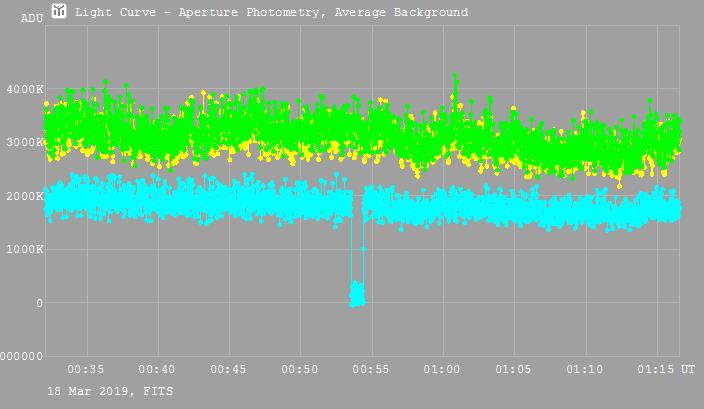The height and width of the screenshot is (409, 704).
Task: Select the 00:45 time axis tick label
Action: (x=229, y=370)
